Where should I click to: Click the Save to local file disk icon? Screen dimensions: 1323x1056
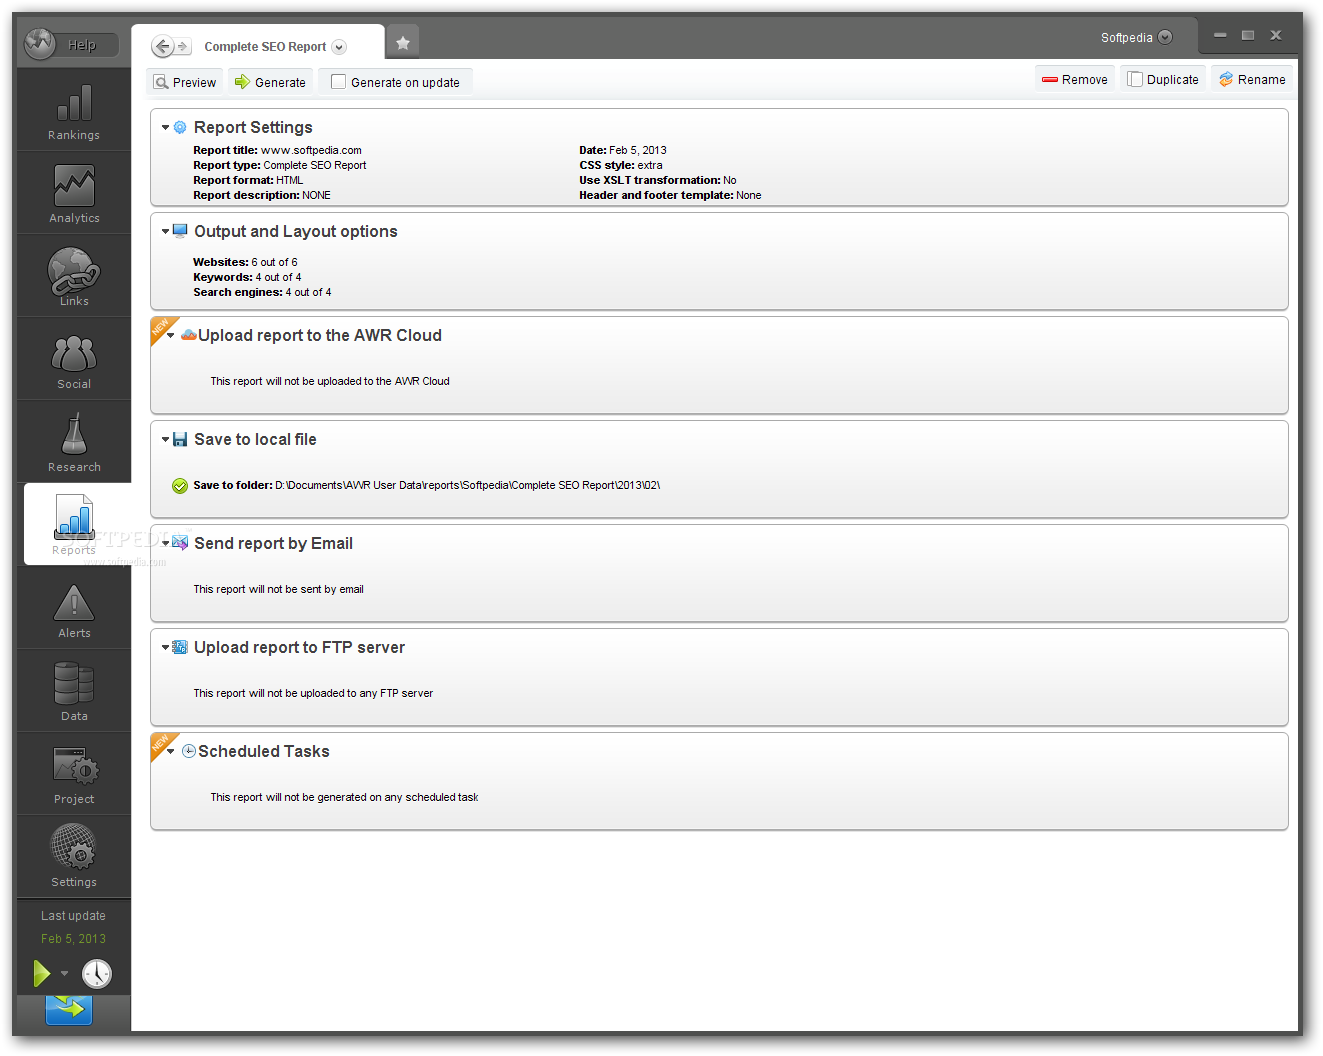point(180,439)
